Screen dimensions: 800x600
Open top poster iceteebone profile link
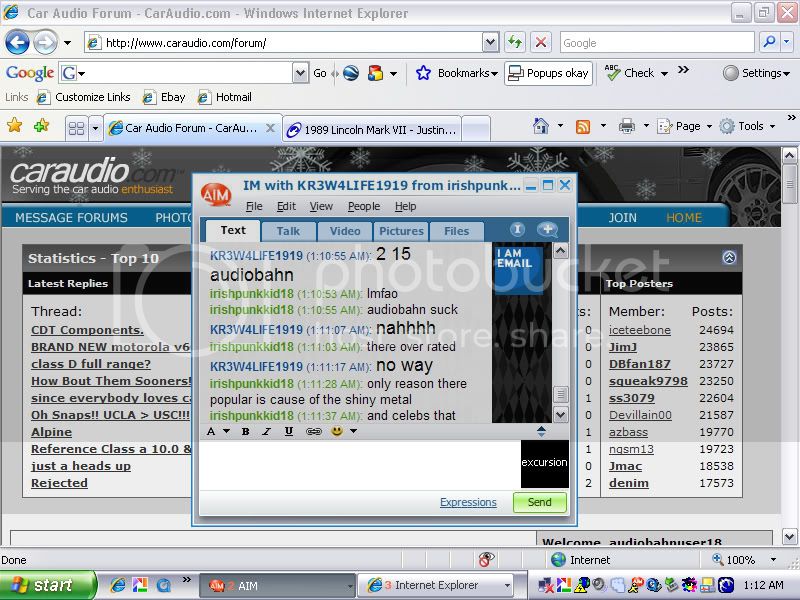click(x=640, y=330)
